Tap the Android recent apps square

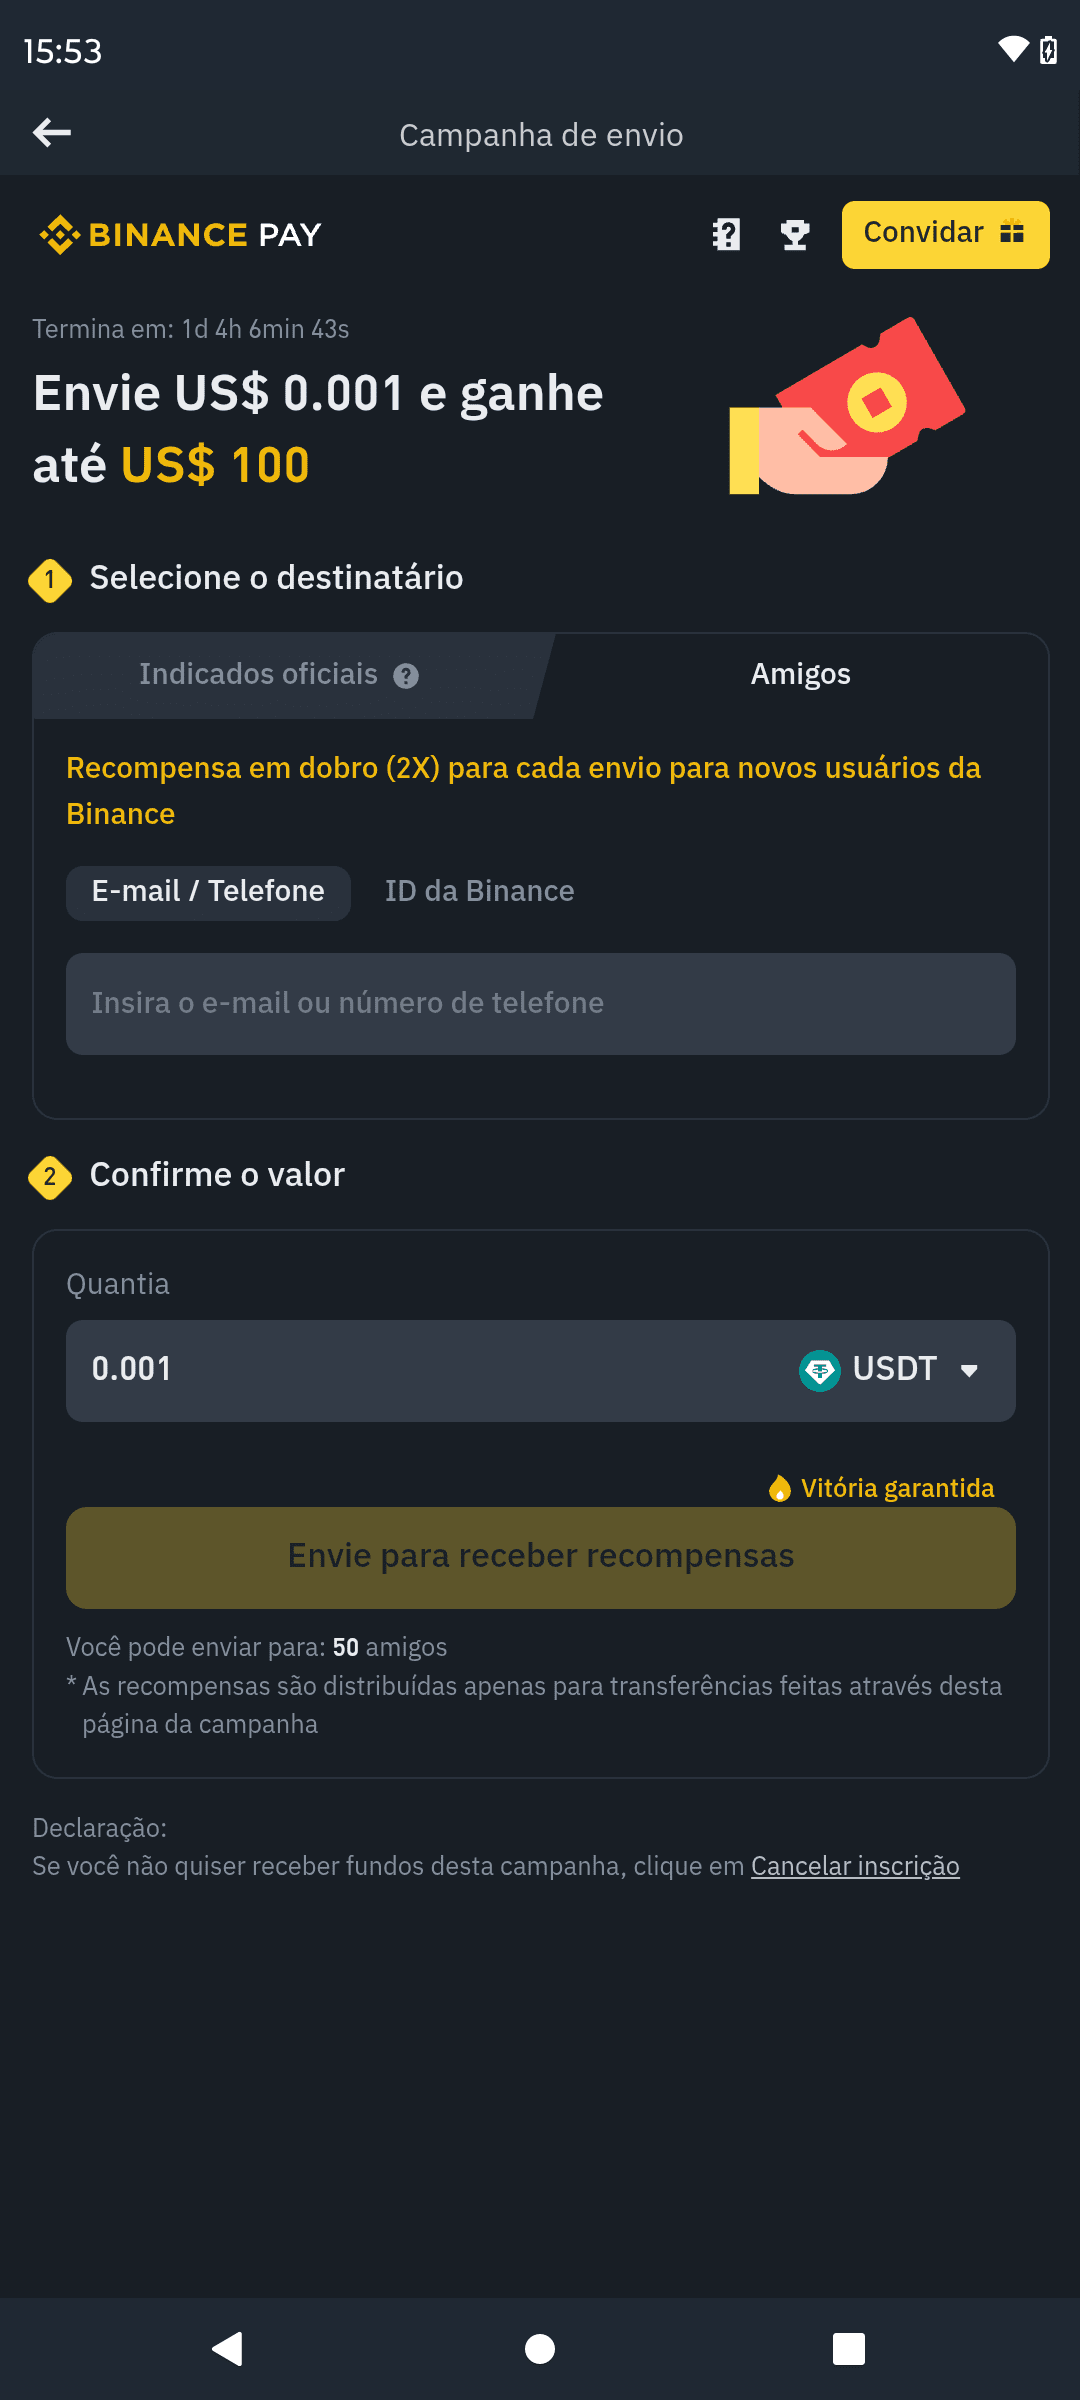click(849, 2349)
